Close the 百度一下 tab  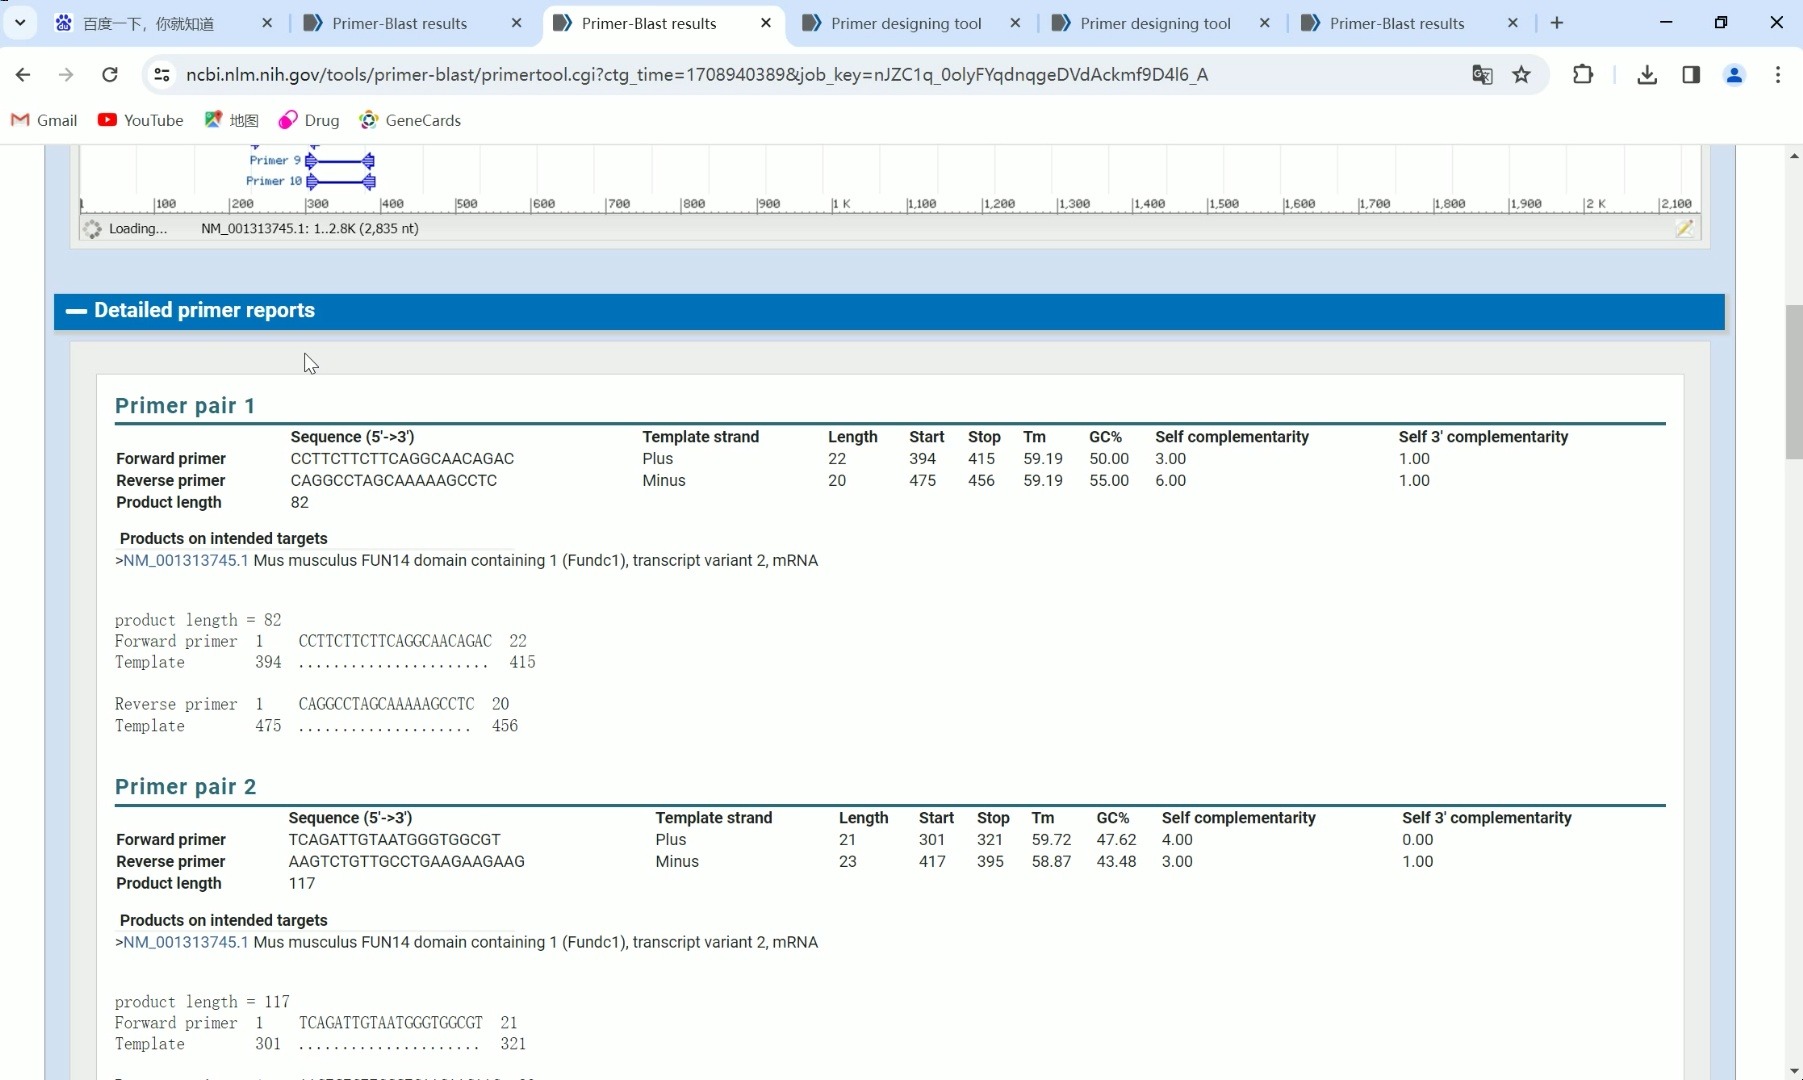(267, 23)
